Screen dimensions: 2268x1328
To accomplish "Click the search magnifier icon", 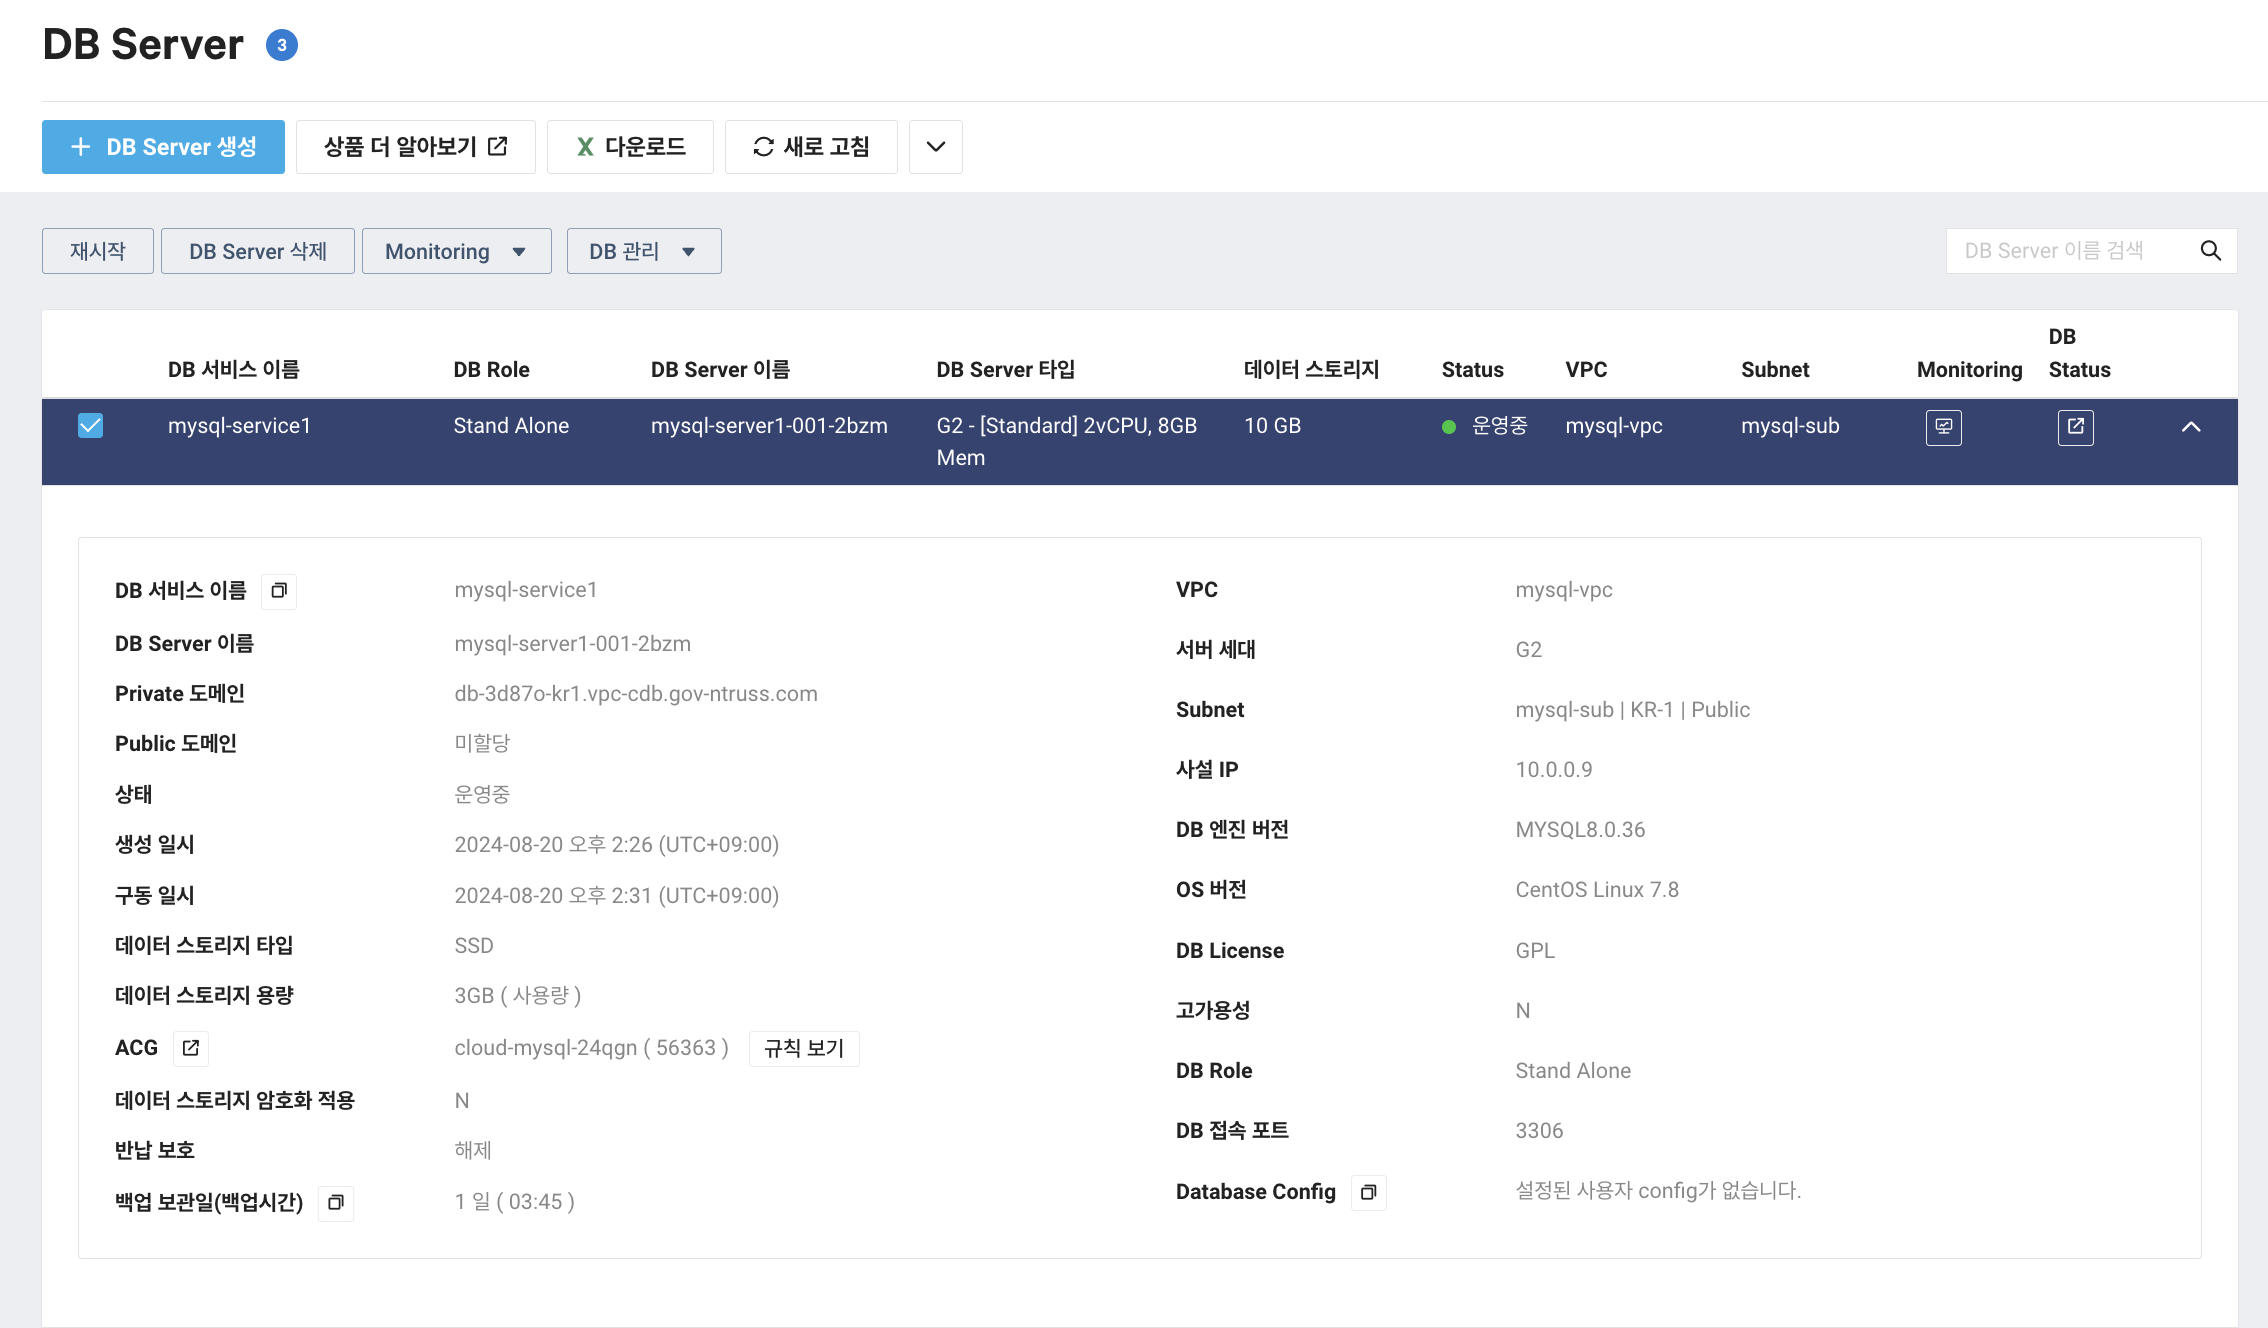I will coord(2210,250).
